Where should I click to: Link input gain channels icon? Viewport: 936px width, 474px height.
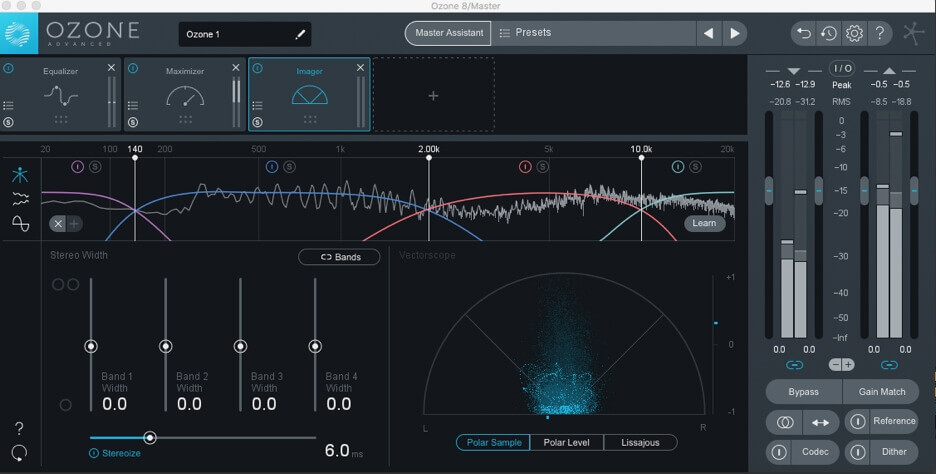[x=794, y=365]
